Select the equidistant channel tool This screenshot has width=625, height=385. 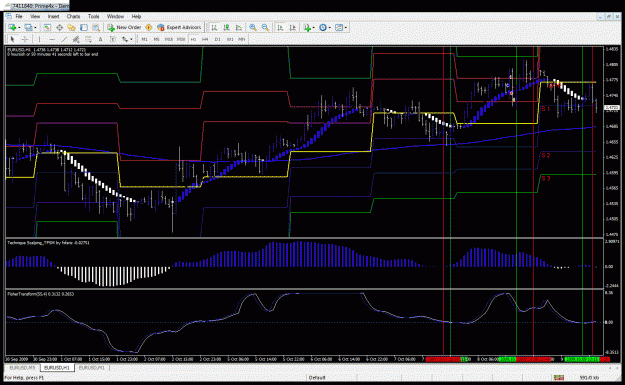pos(76,39)
